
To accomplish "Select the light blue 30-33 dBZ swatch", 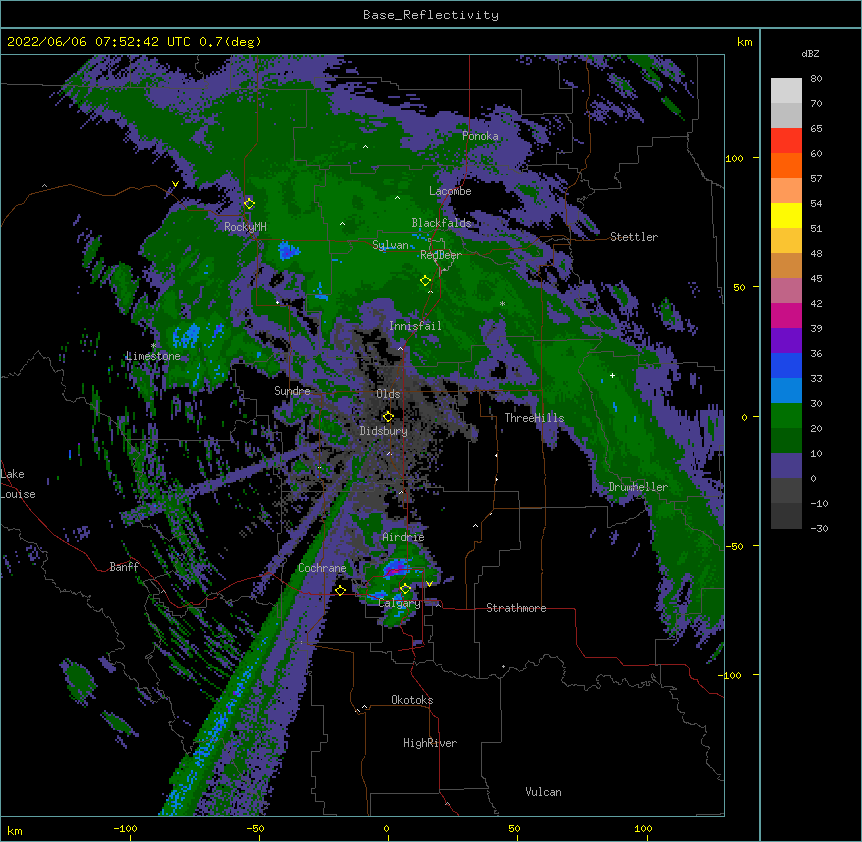I will (x=786, y=391).
